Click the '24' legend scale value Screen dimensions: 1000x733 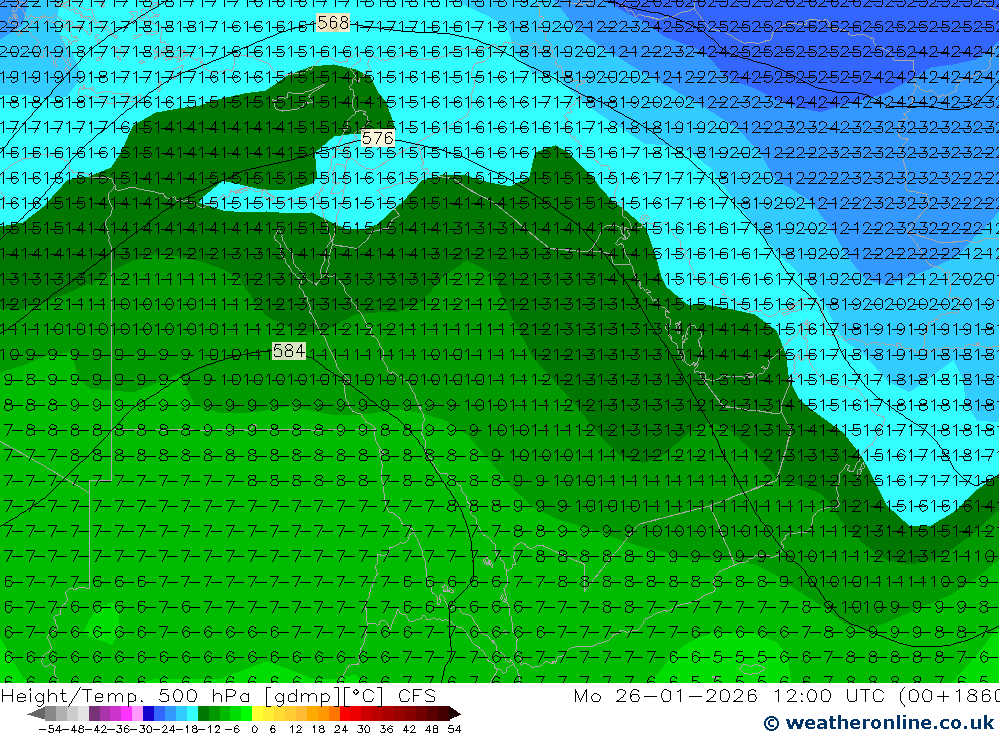pyautogui.click(x=341, y=729)
